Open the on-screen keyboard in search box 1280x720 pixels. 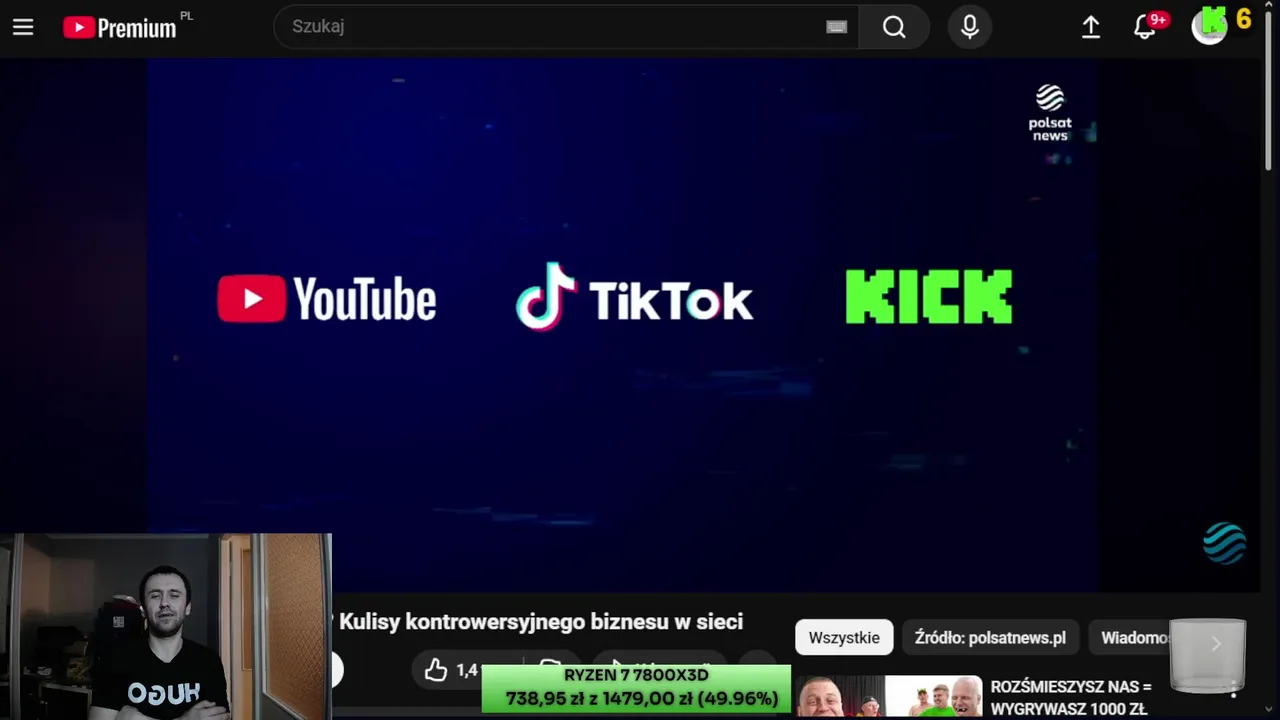point(837,27)
